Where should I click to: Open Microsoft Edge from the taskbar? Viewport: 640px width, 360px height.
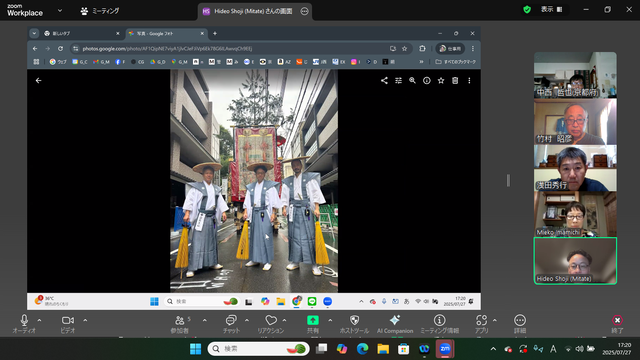362,349
